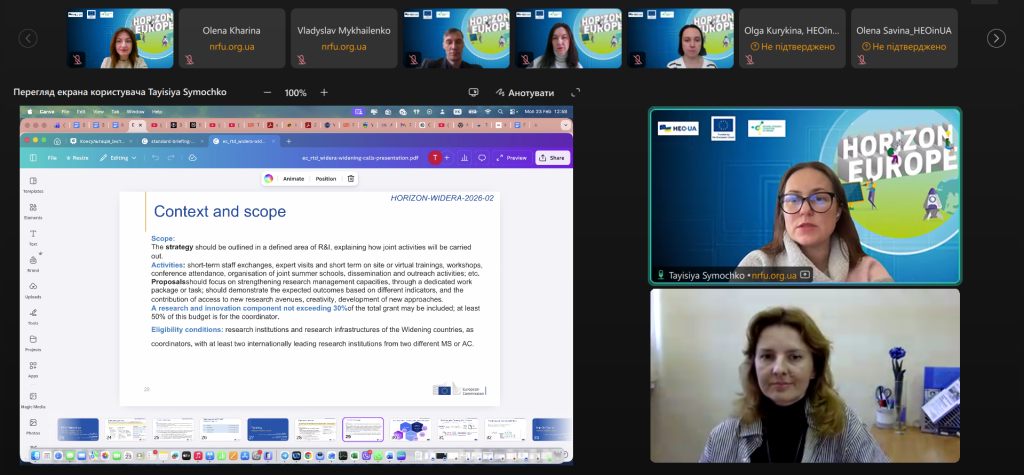This screenshot has width=1024, height=475.
Task: Switch to the standard-briefing tab
Action: pos(173,141)
